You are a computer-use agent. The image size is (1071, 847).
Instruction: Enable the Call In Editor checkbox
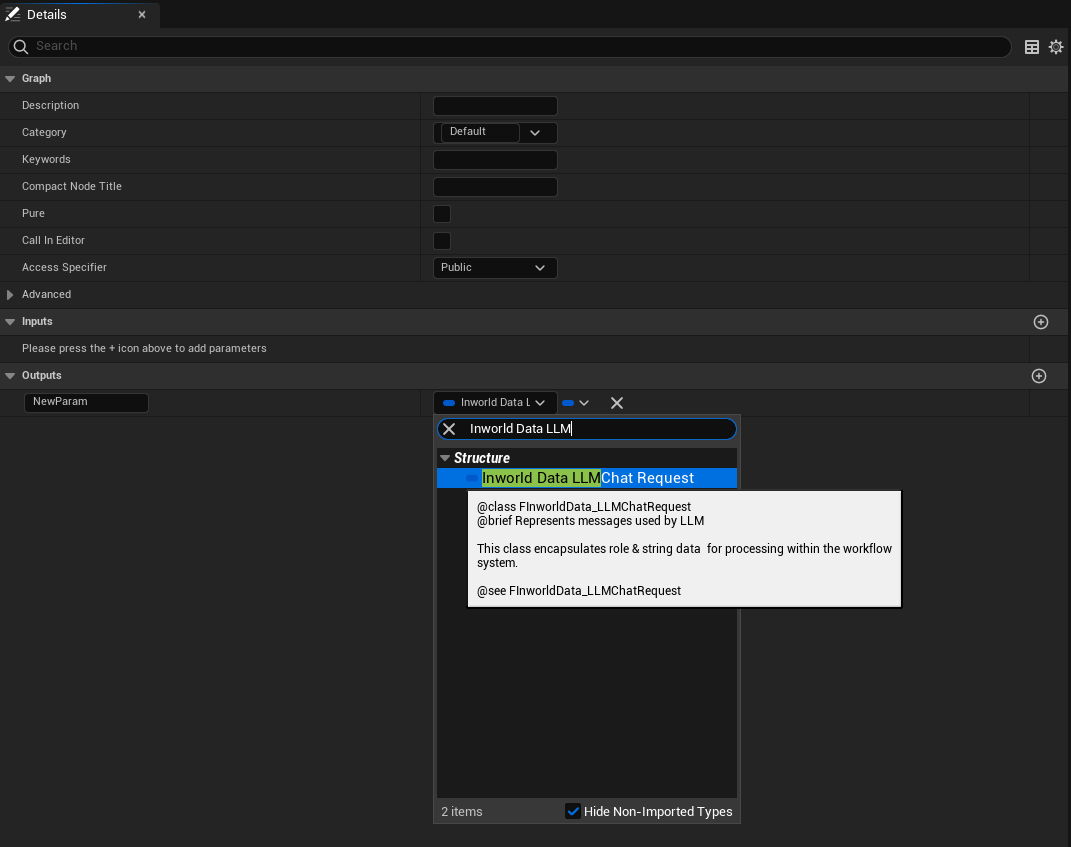(x=442, y=240)
